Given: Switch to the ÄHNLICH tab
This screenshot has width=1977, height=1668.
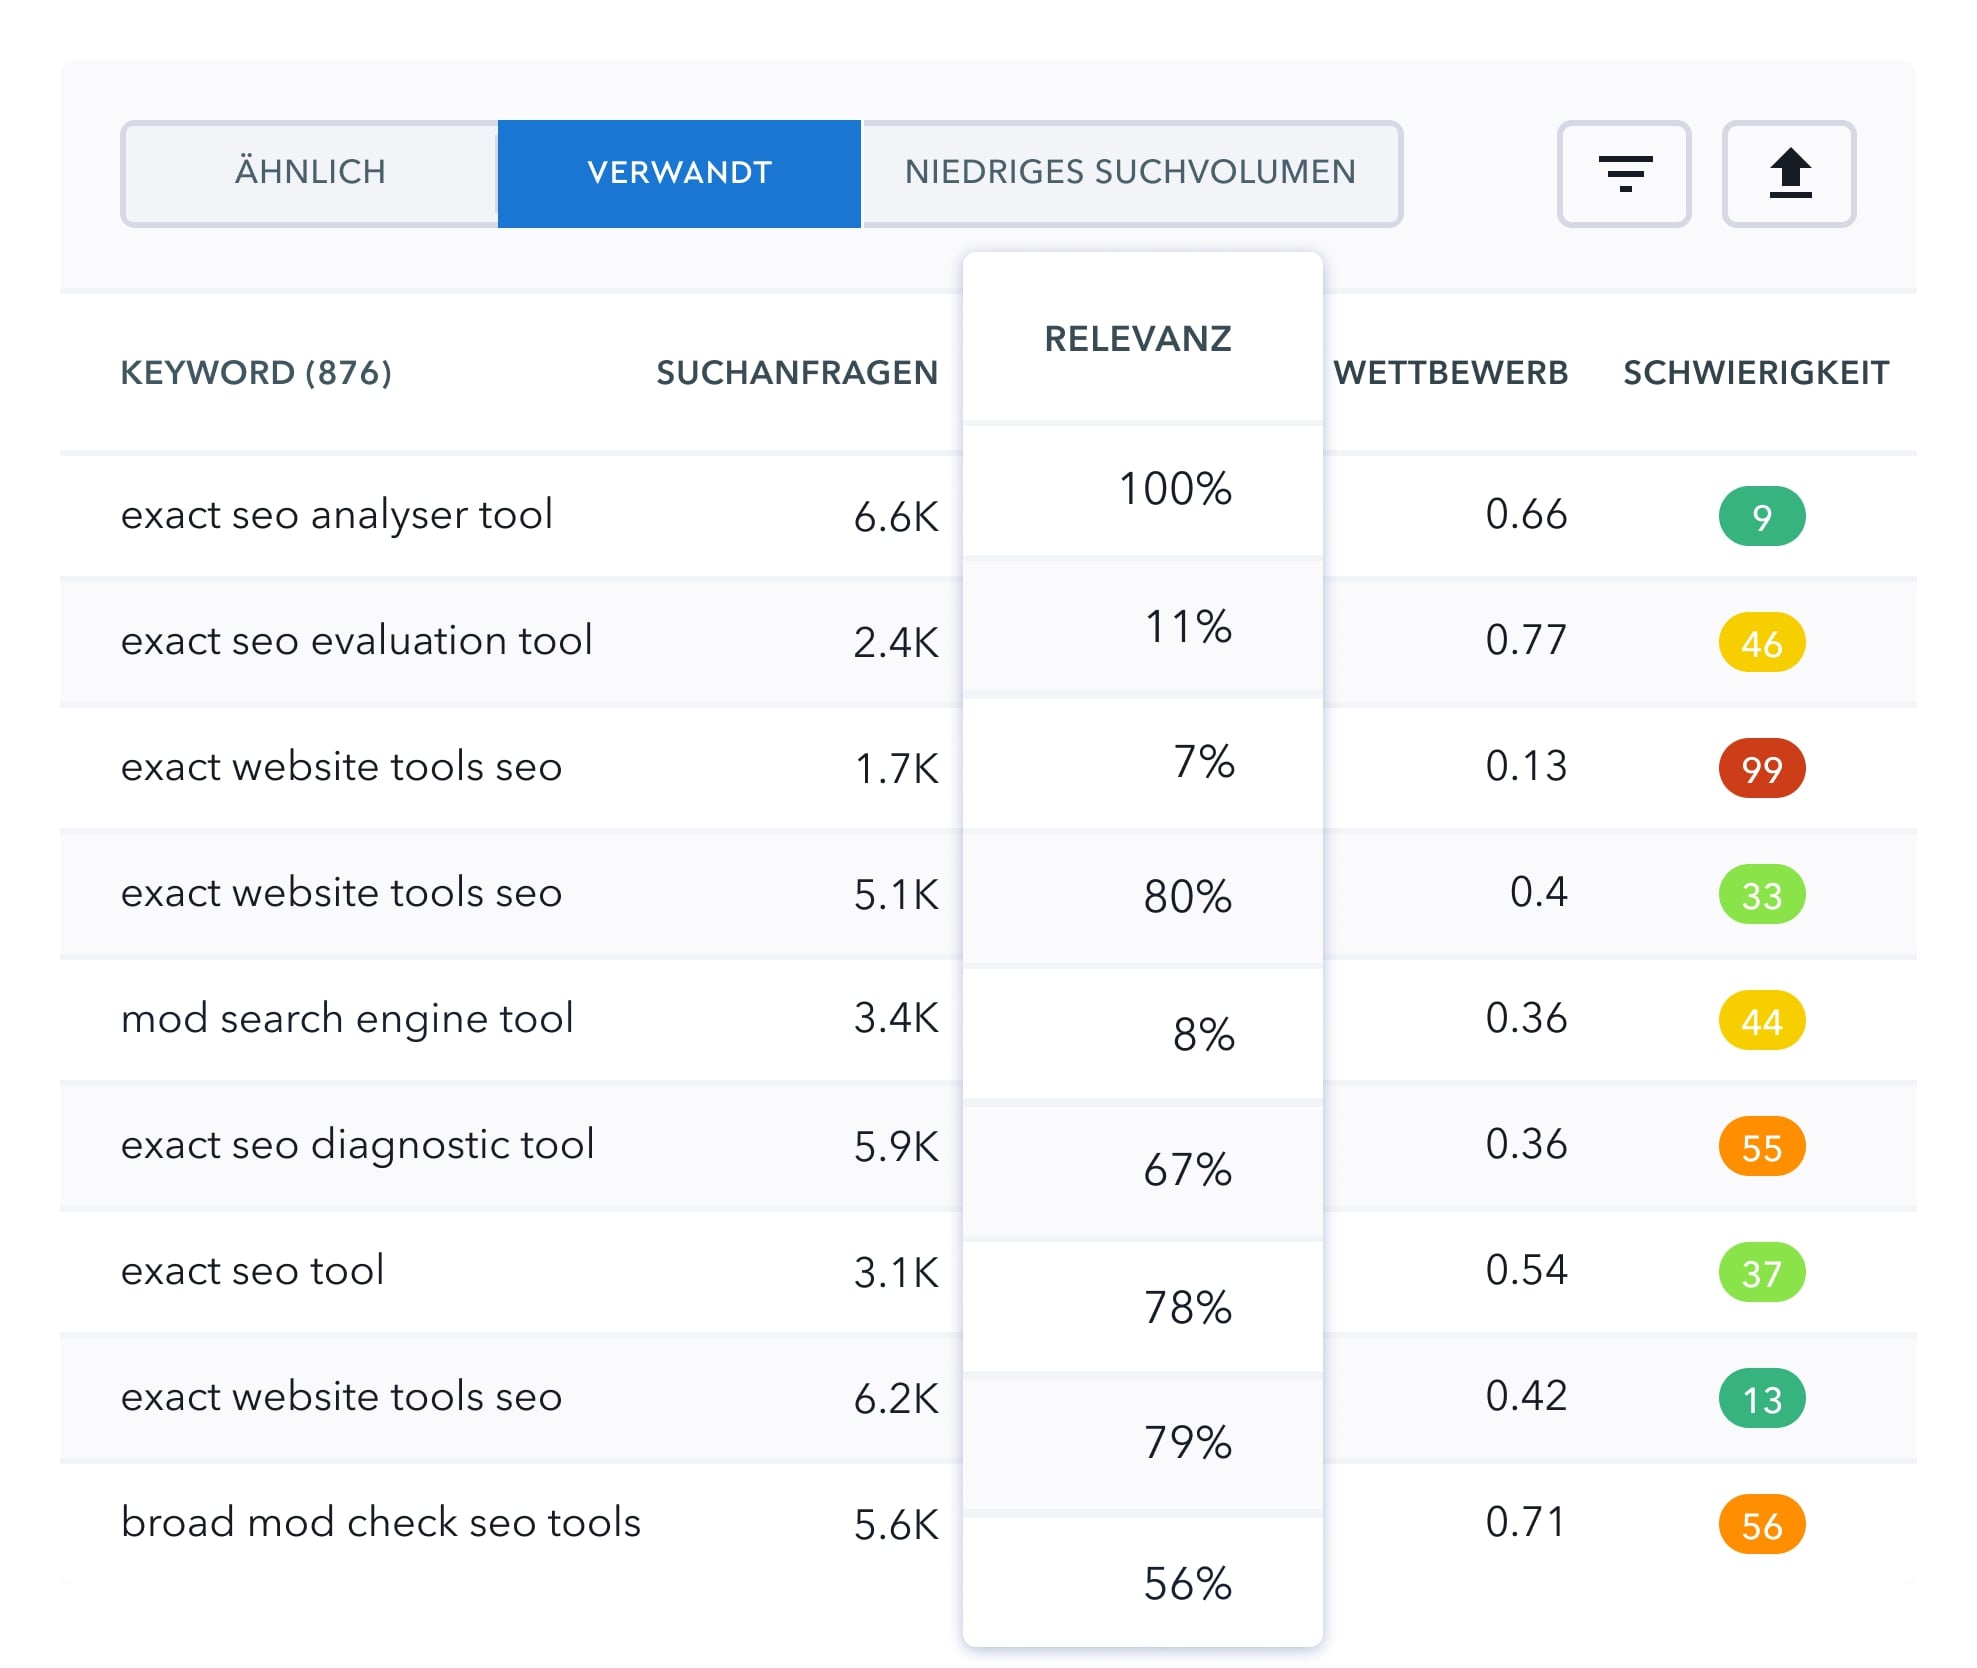Looking at the screenshot, I should click(310, 172).
